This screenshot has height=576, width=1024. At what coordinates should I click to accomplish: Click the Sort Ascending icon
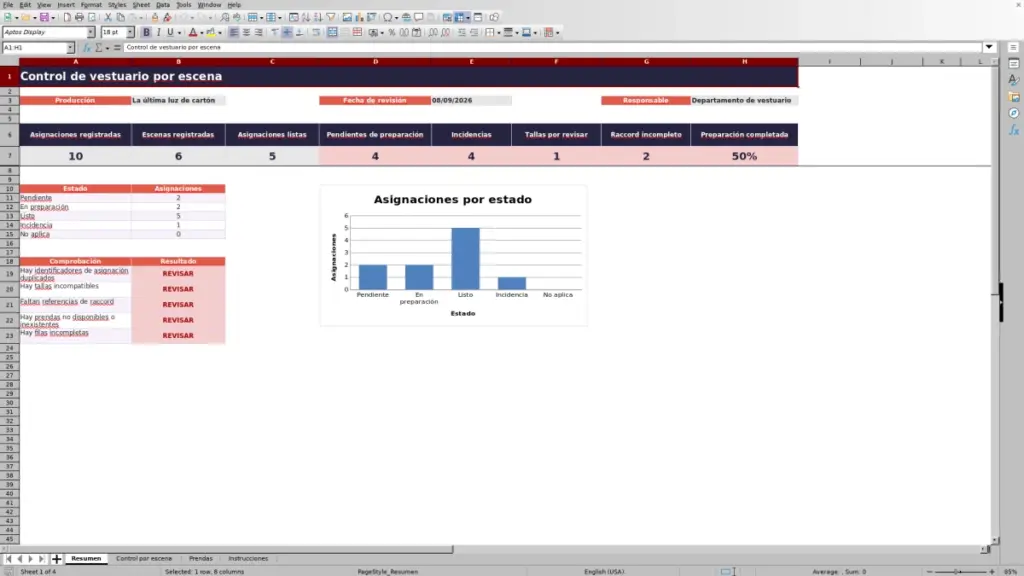(x=306, y=18)
